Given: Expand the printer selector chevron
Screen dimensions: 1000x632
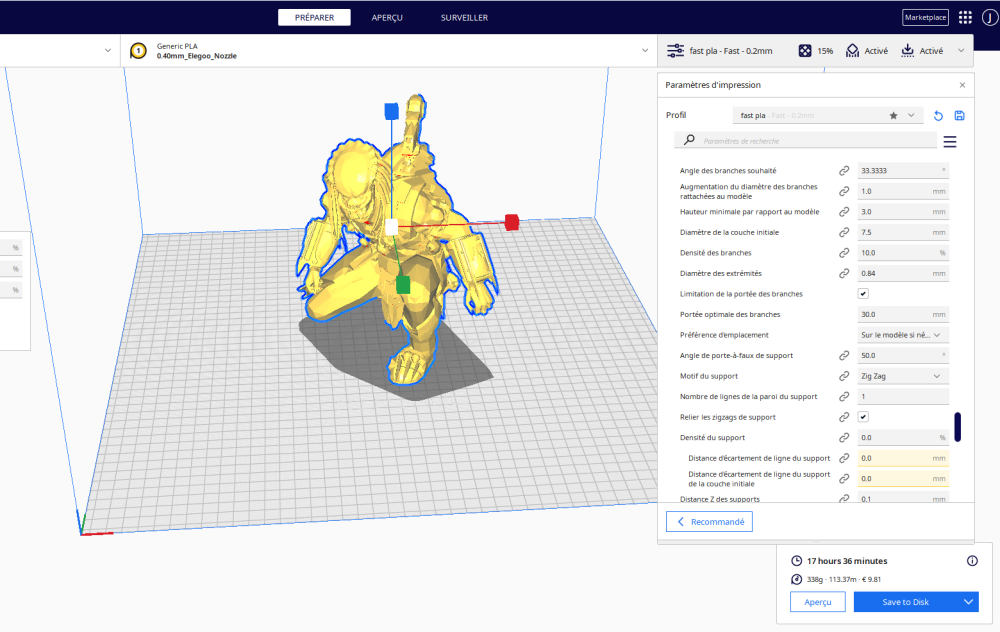Looking at the screenshot, I should point(108,50).
